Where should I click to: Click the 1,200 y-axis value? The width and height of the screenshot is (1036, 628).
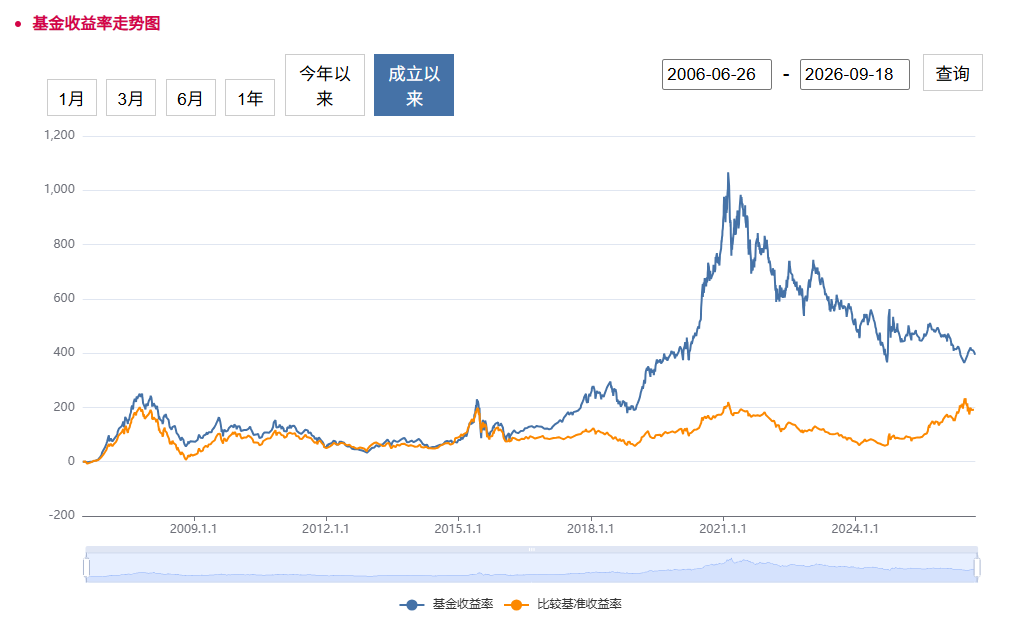59,135
